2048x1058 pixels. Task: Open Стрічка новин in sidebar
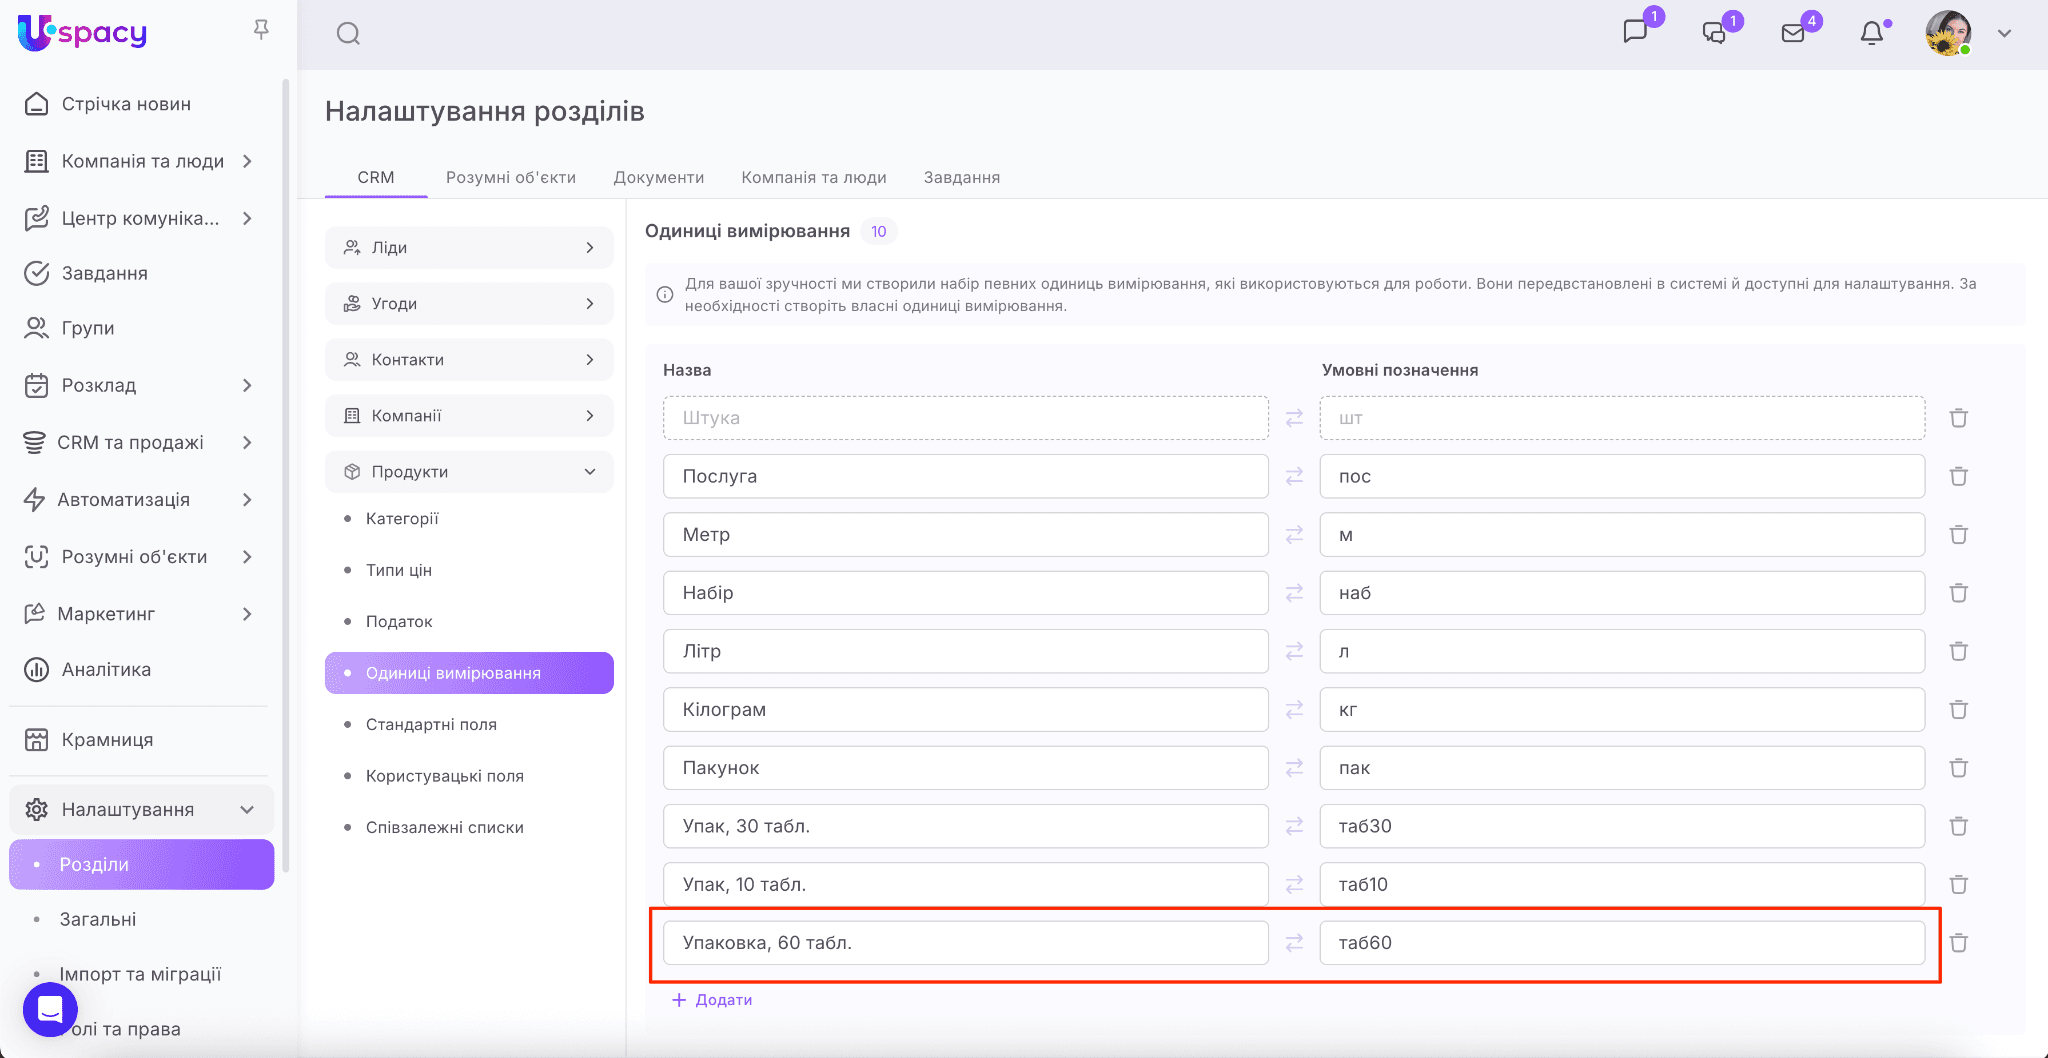[x=126, y=104]
